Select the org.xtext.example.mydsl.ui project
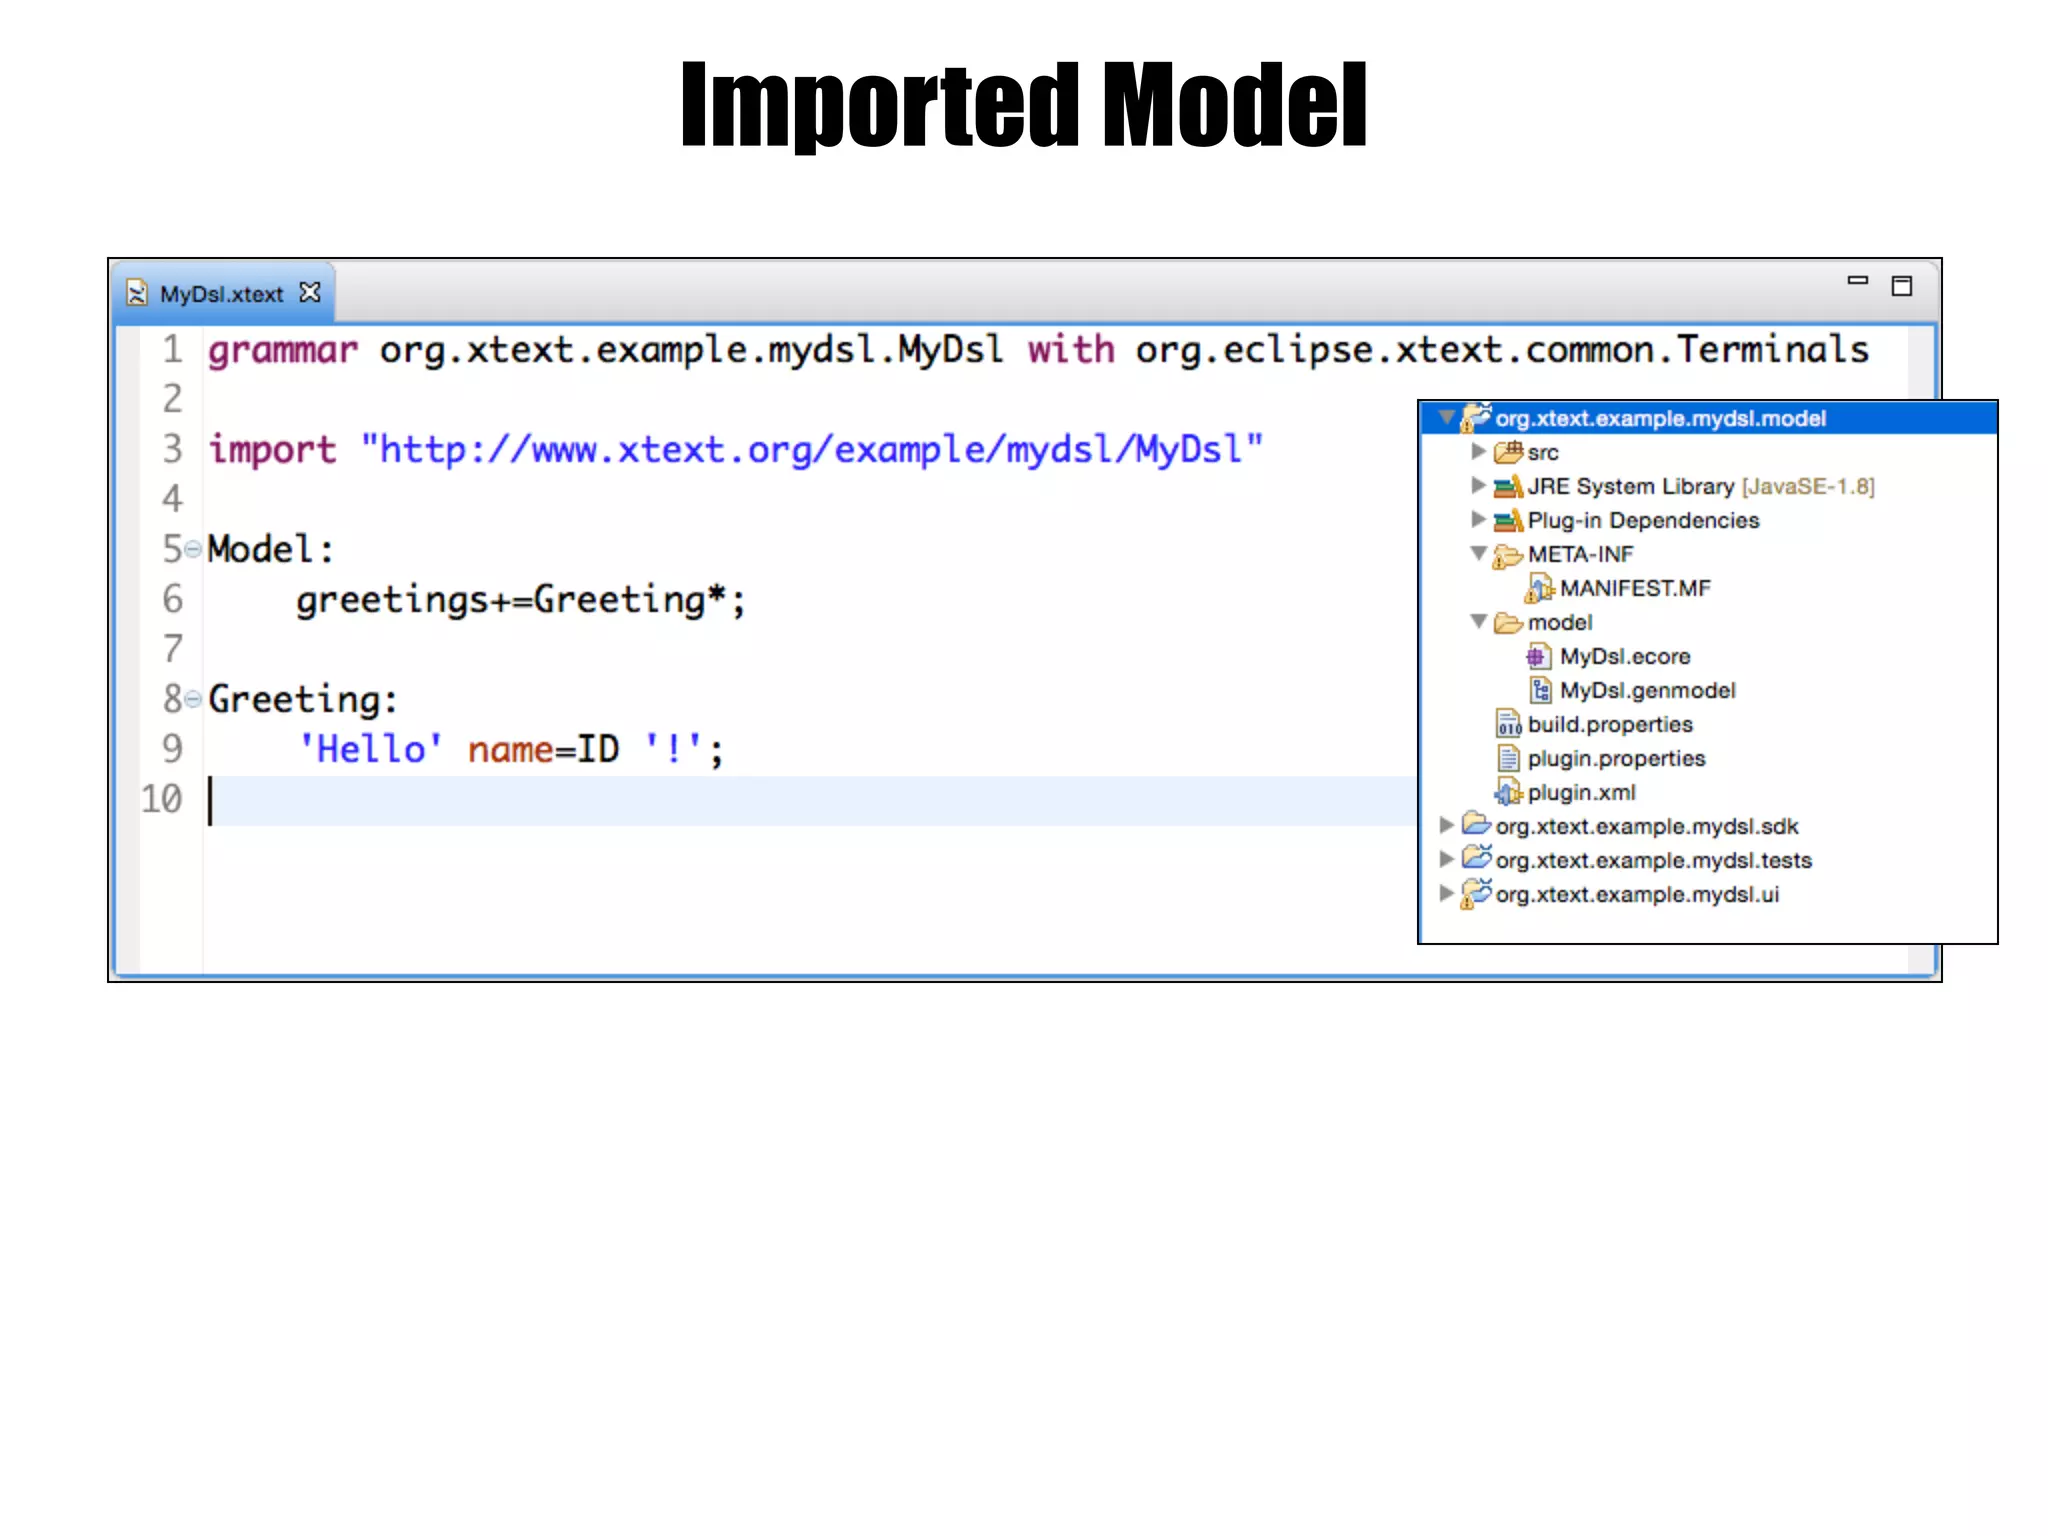The width and height of the screenshot is (2048, 1536). [x=1637, y=894]
